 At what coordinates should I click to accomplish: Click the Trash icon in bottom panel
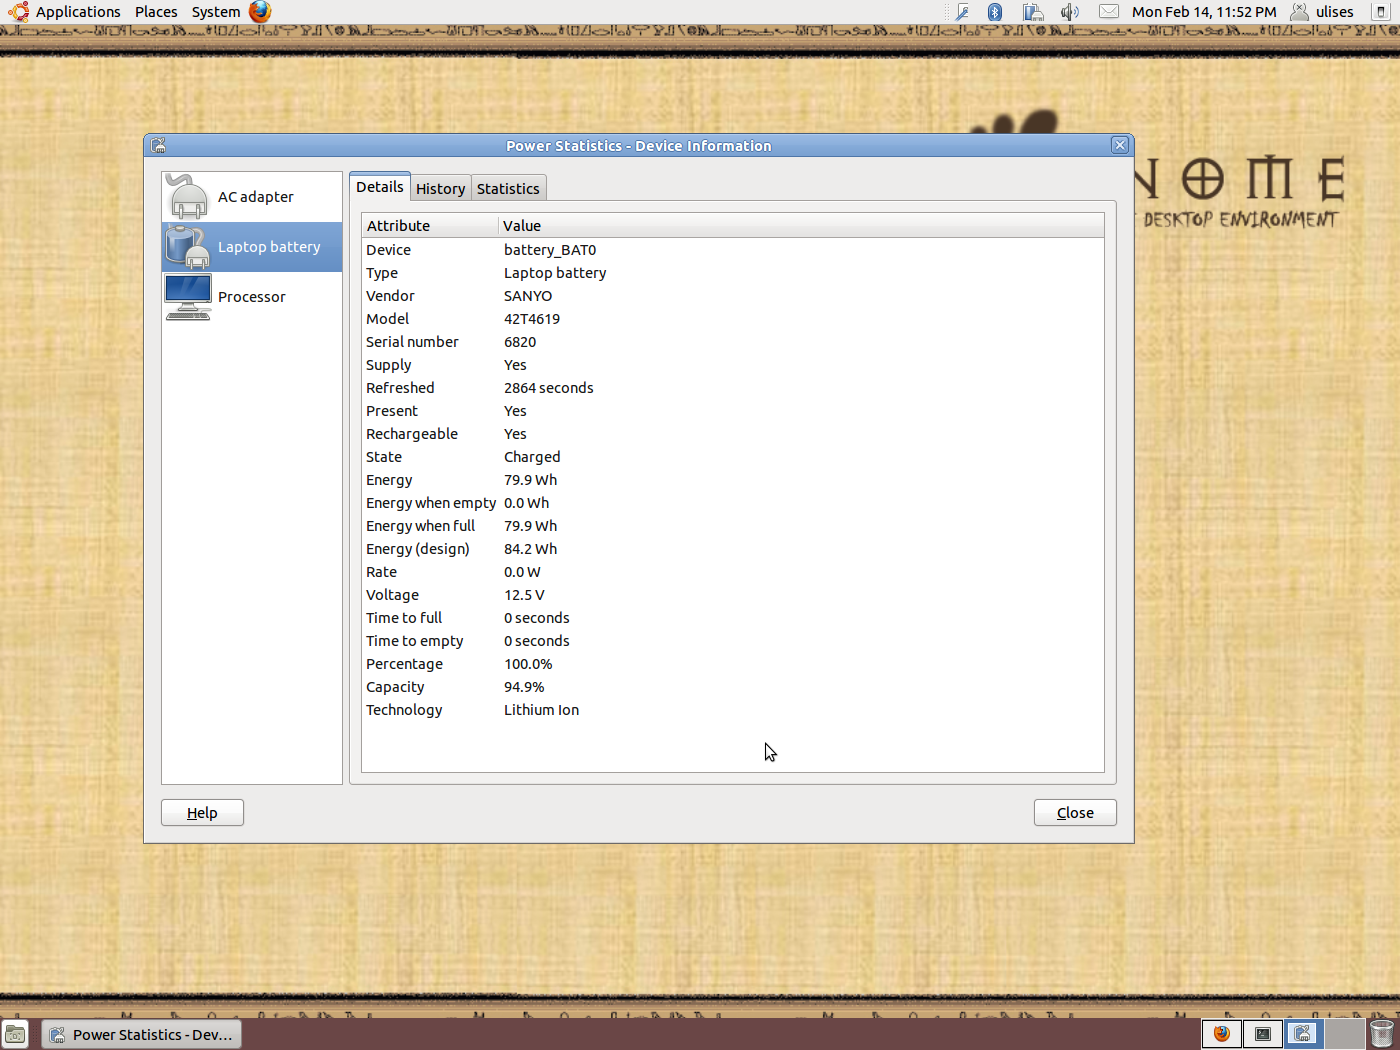(1381, 1034)
